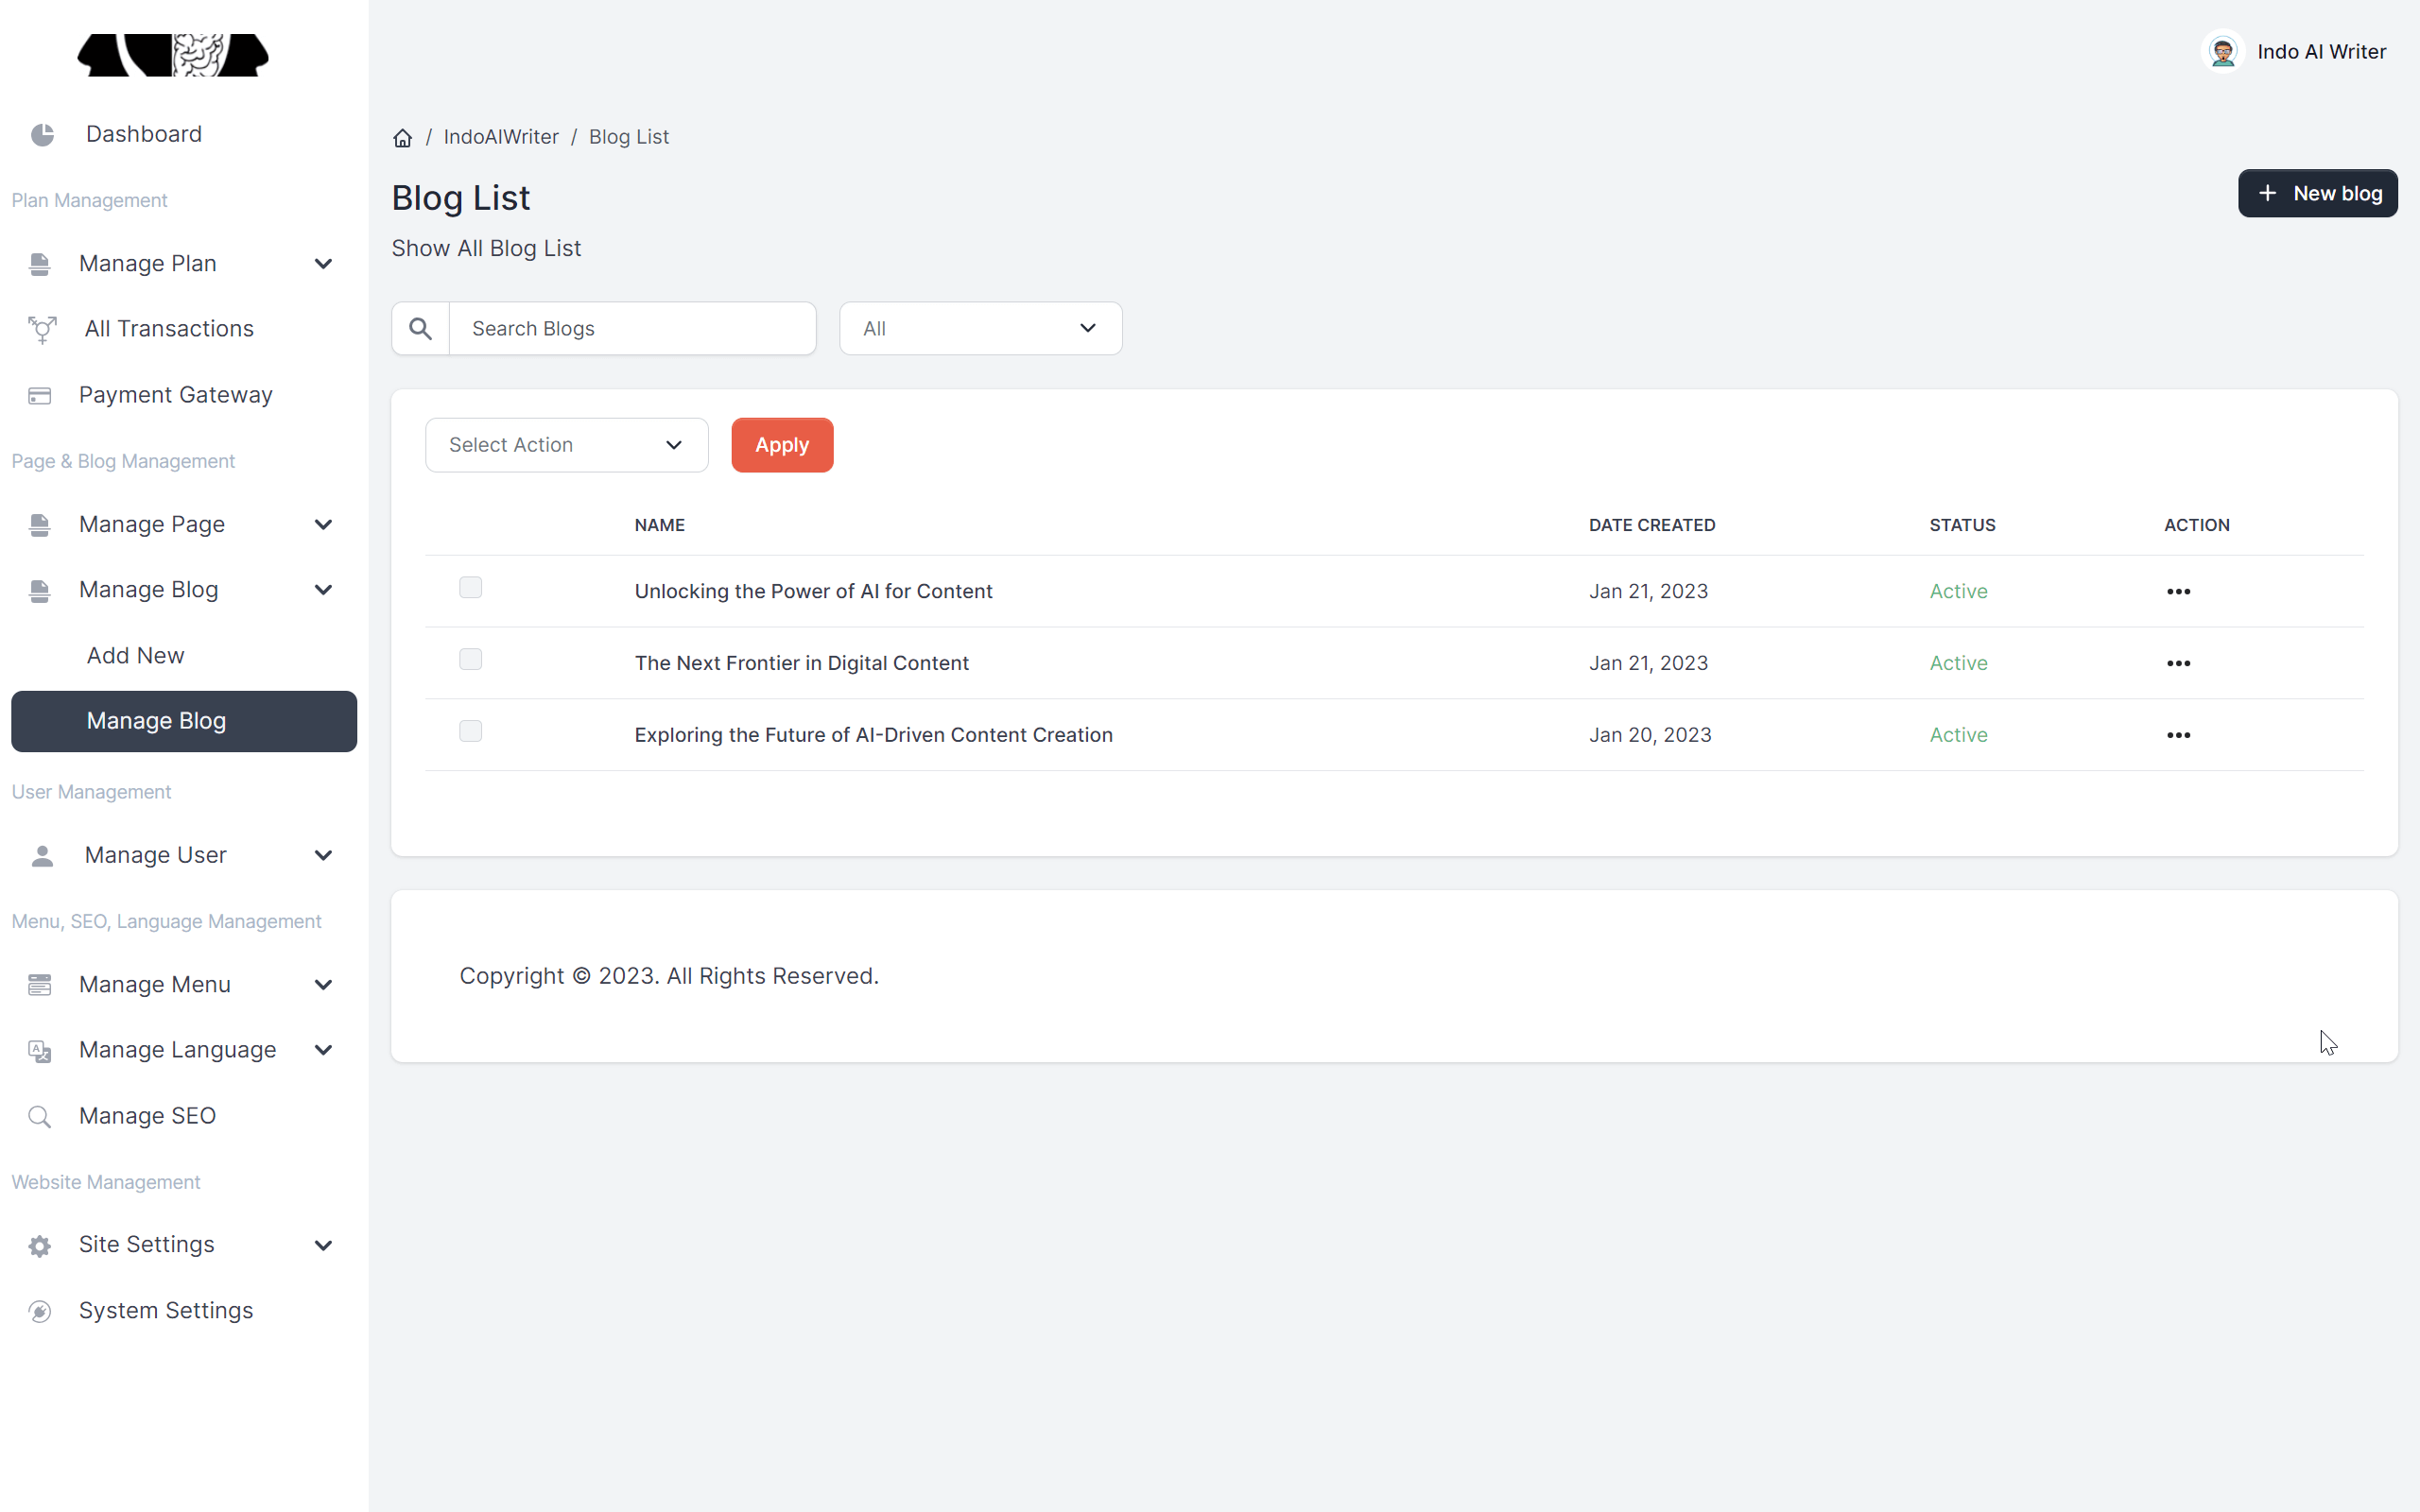Click inside the Search Blogs field
Screen dimensions: 2420x1512
634,328
